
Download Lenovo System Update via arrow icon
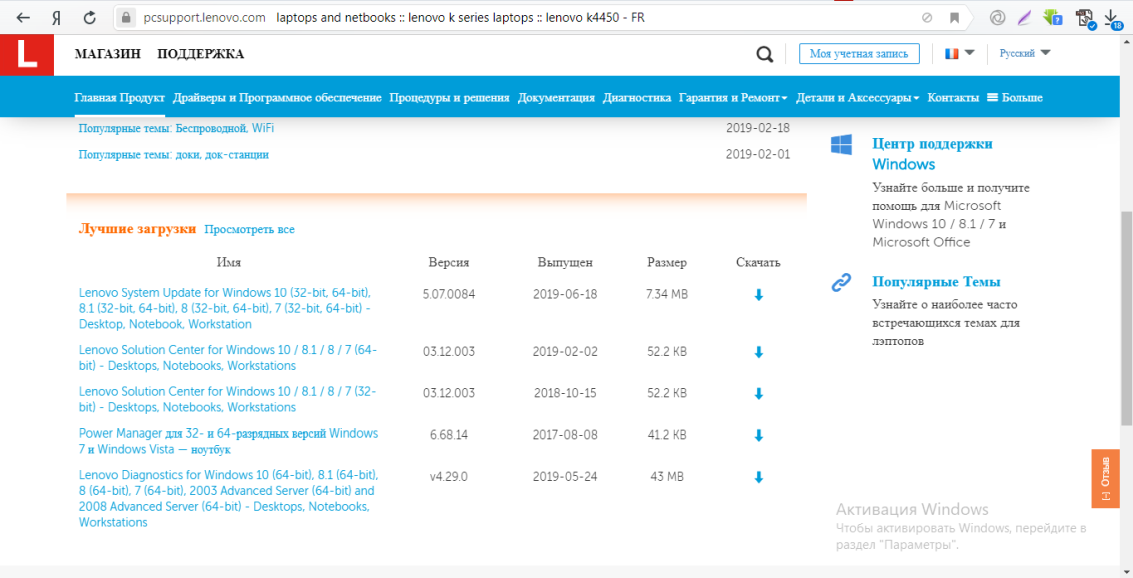pyautogui.click(x=759, y=295)
